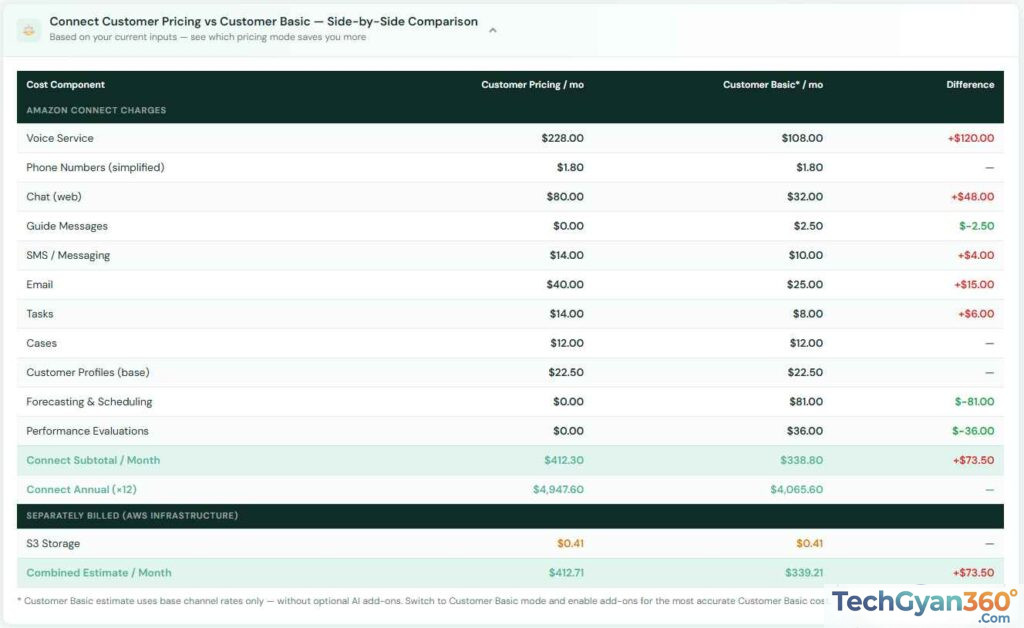The height and width of the screenshot is (628, 1024).
Task: Click the Voice Service $108.00 value
Action: (802, 138)
